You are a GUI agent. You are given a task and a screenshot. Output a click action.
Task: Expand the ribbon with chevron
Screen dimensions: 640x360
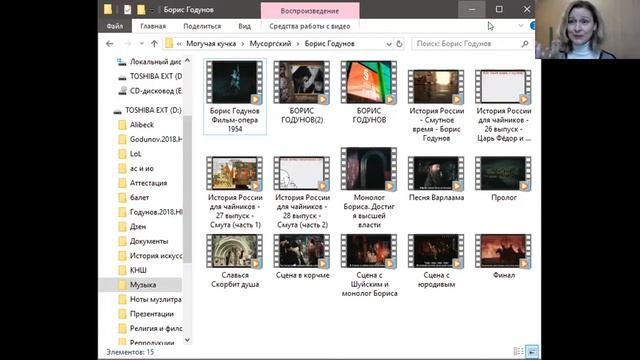(x=521, y=26)
